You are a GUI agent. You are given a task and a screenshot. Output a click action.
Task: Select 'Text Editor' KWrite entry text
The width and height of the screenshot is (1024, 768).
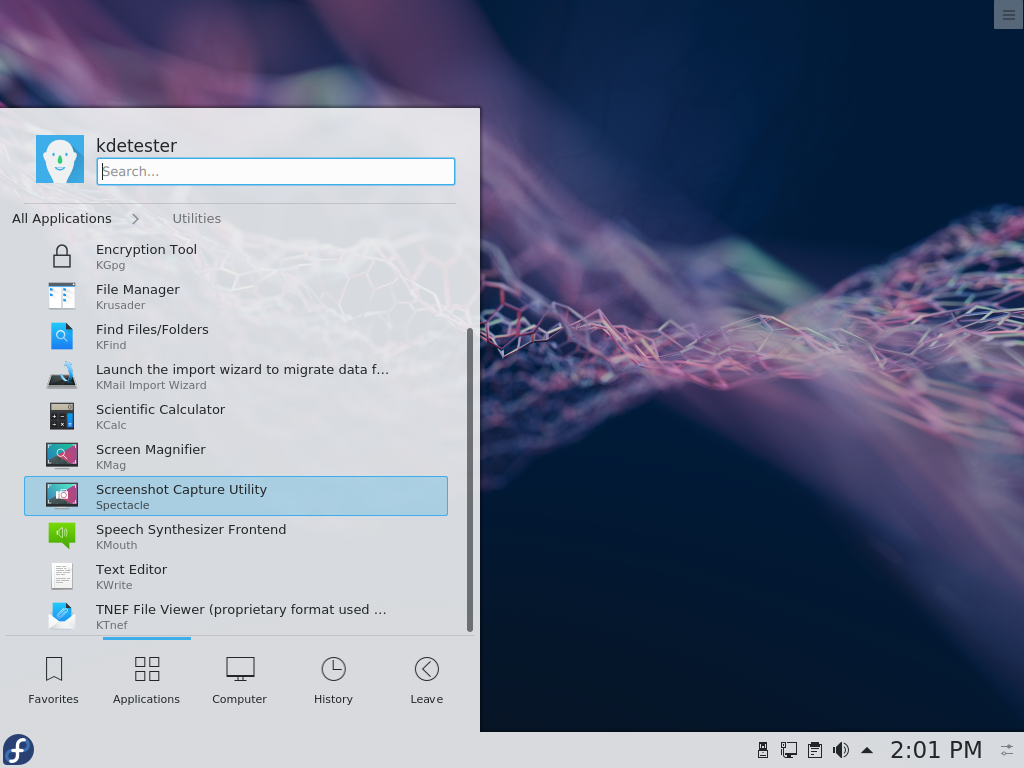click(x=131, y=569)
